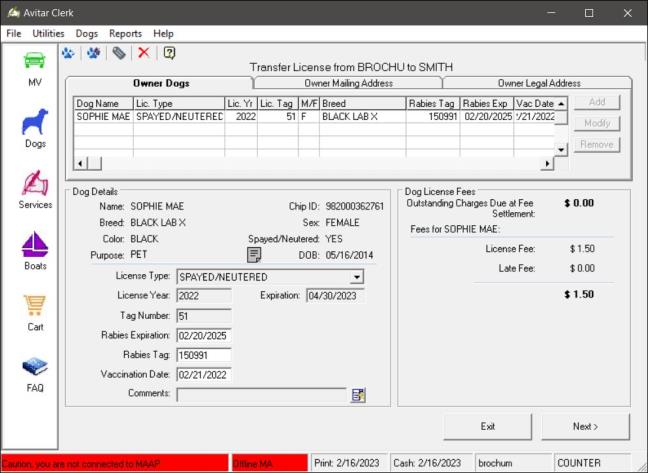
Task: Open the MV car icon in sidebar
Action: pos(35,61)
